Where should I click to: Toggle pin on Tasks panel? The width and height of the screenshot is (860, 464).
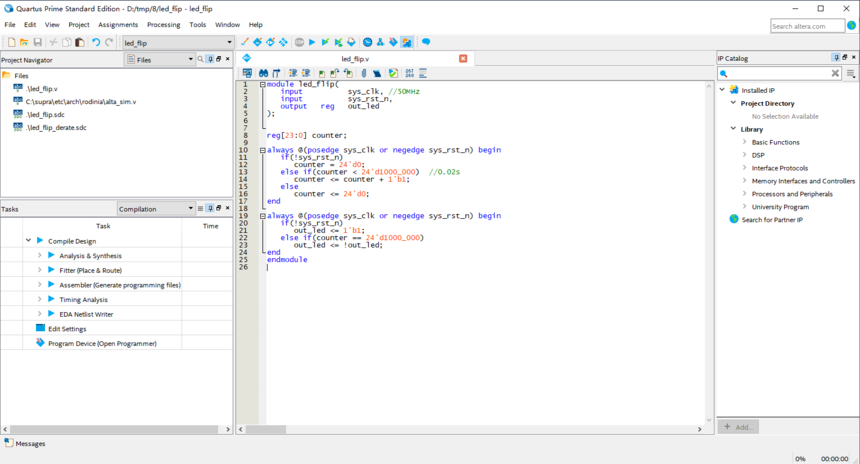coord(210,208)
